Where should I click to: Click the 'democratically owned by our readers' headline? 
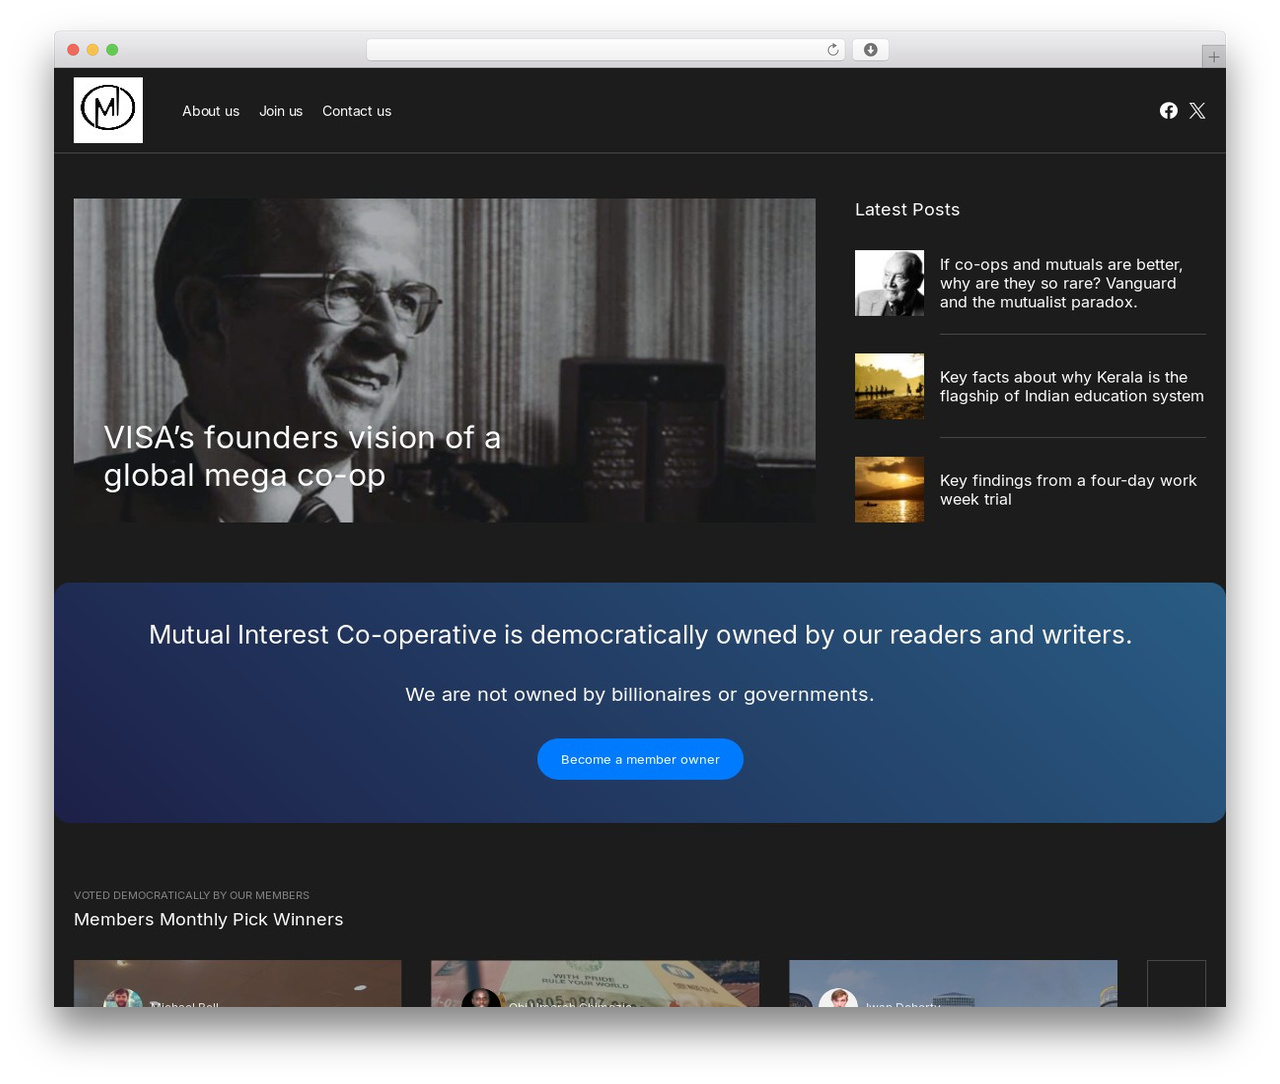click(640, 635)
